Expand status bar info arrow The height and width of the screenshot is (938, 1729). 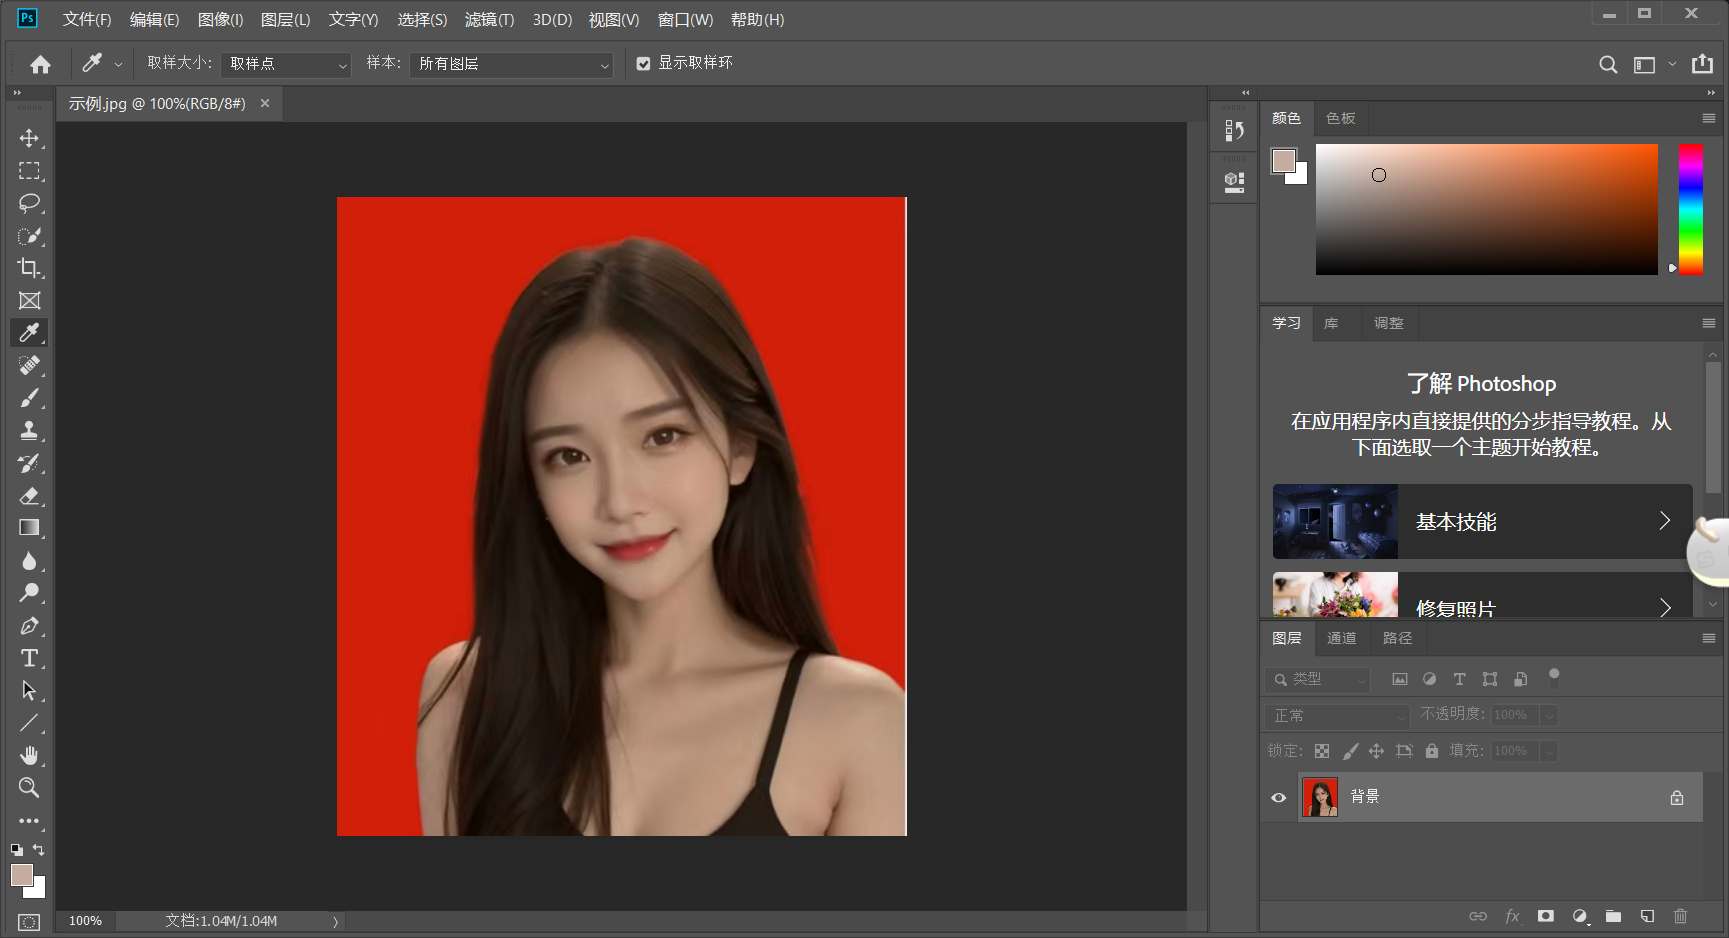336,921
